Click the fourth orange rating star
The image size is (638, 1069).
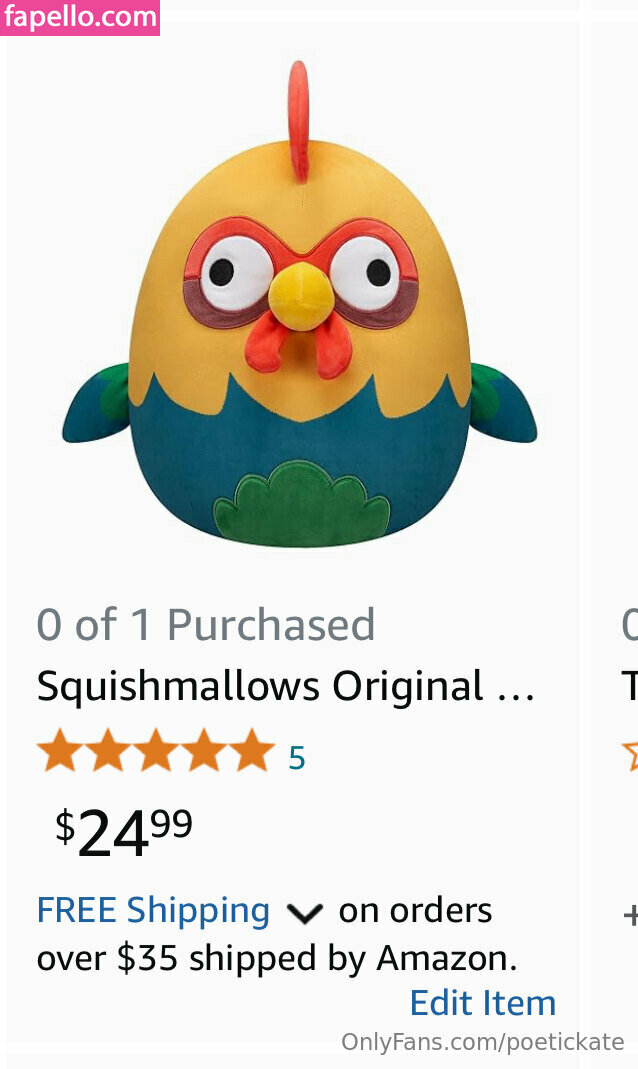[x=204, y=751]
